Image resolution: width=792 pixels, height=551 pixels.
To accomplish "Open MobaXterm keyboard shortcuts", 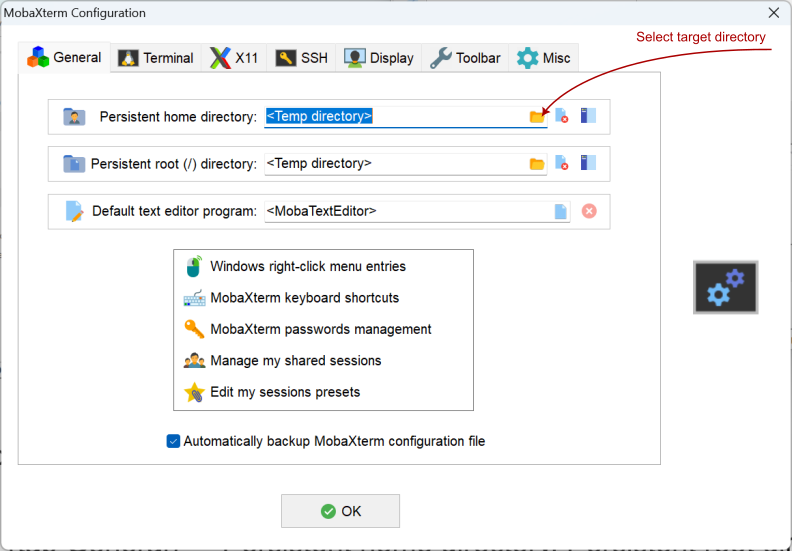I will point(305,298).
